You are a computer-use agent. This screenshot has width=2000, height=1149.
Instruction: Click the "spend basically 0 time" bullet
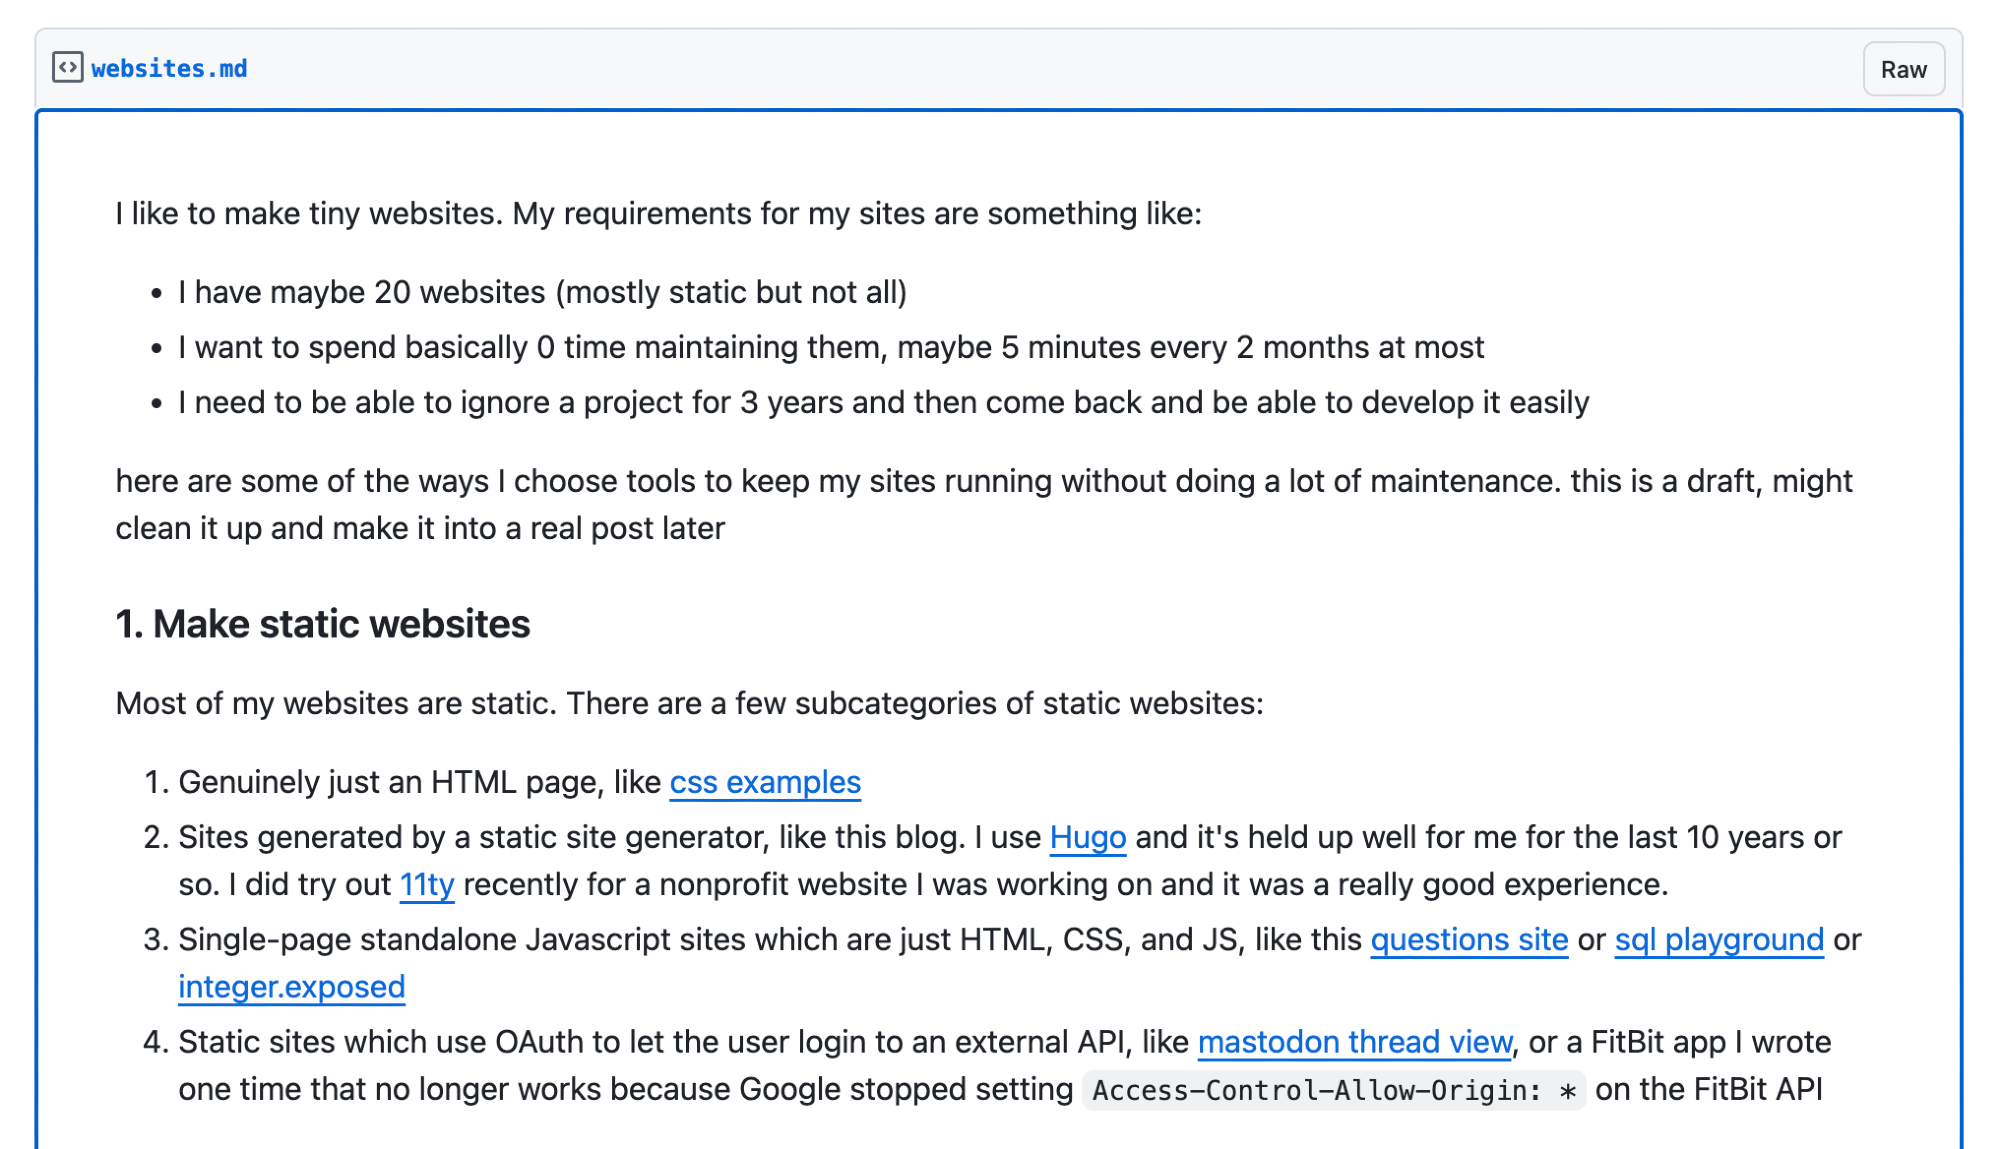[830, 347]
